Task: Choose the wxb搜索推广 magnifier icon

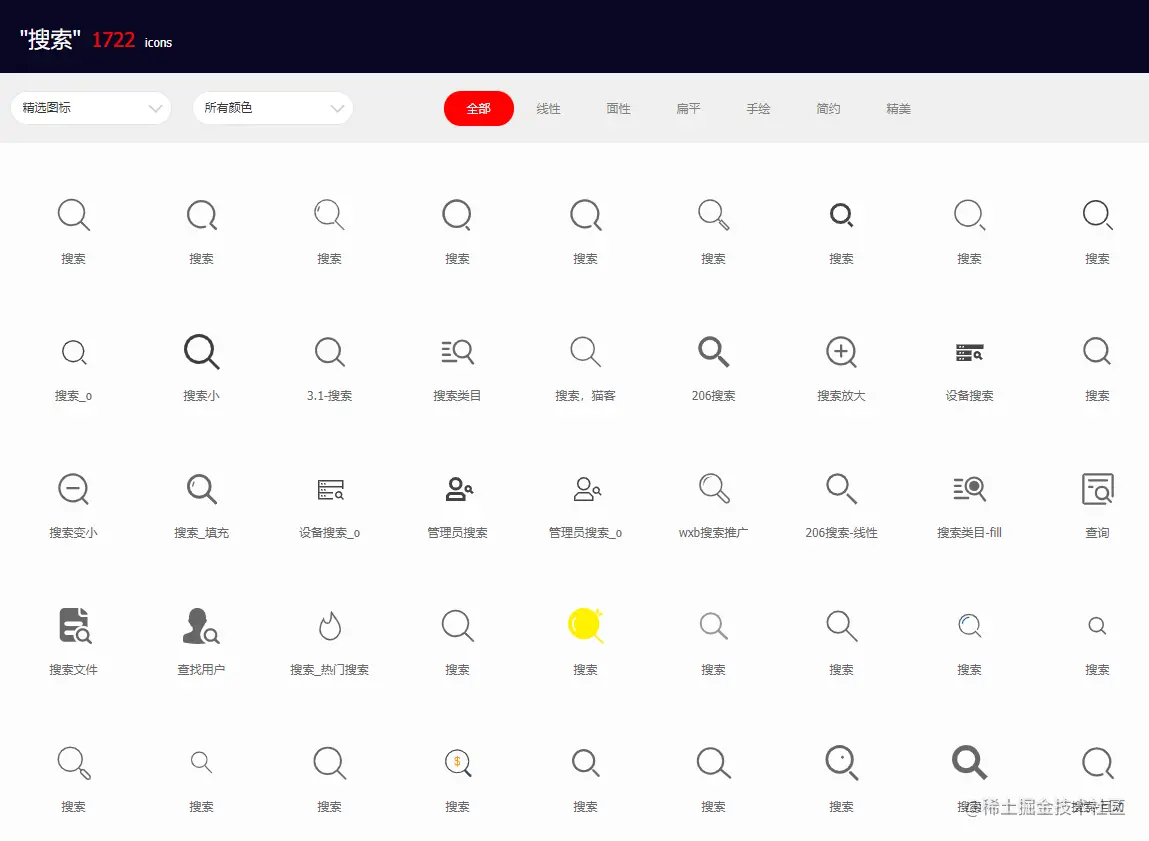Action: [x=714, y=489]
